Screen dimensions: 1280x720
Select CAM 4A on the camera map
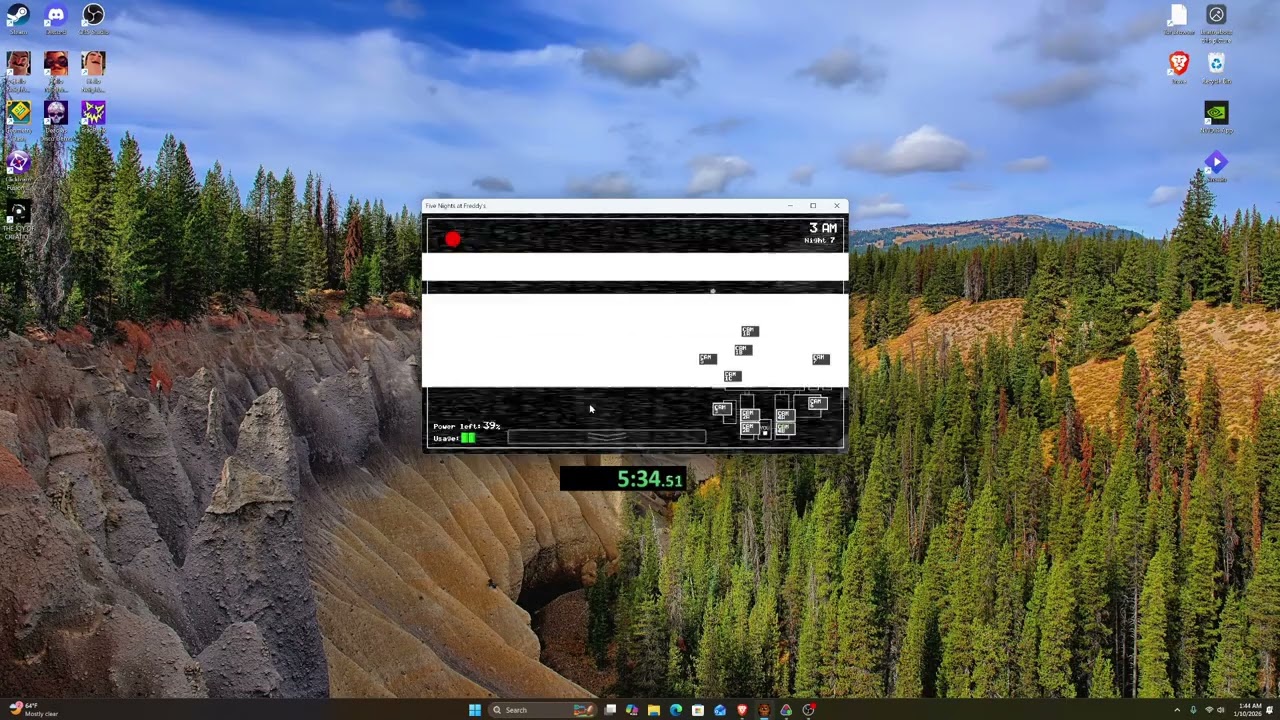coord(784,414)
